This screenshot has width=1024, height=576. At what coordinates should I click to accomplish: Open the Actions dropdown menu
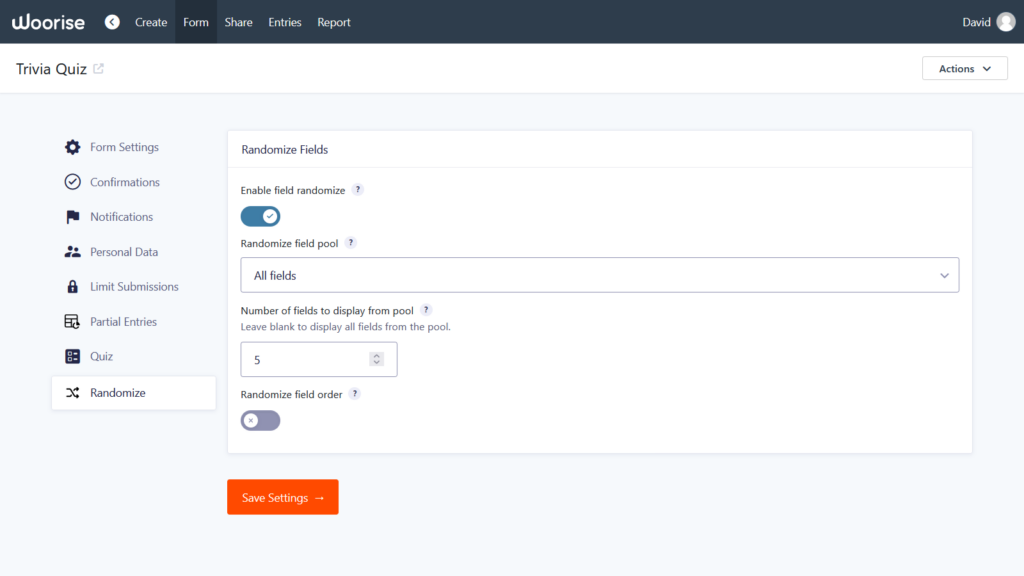964,69
